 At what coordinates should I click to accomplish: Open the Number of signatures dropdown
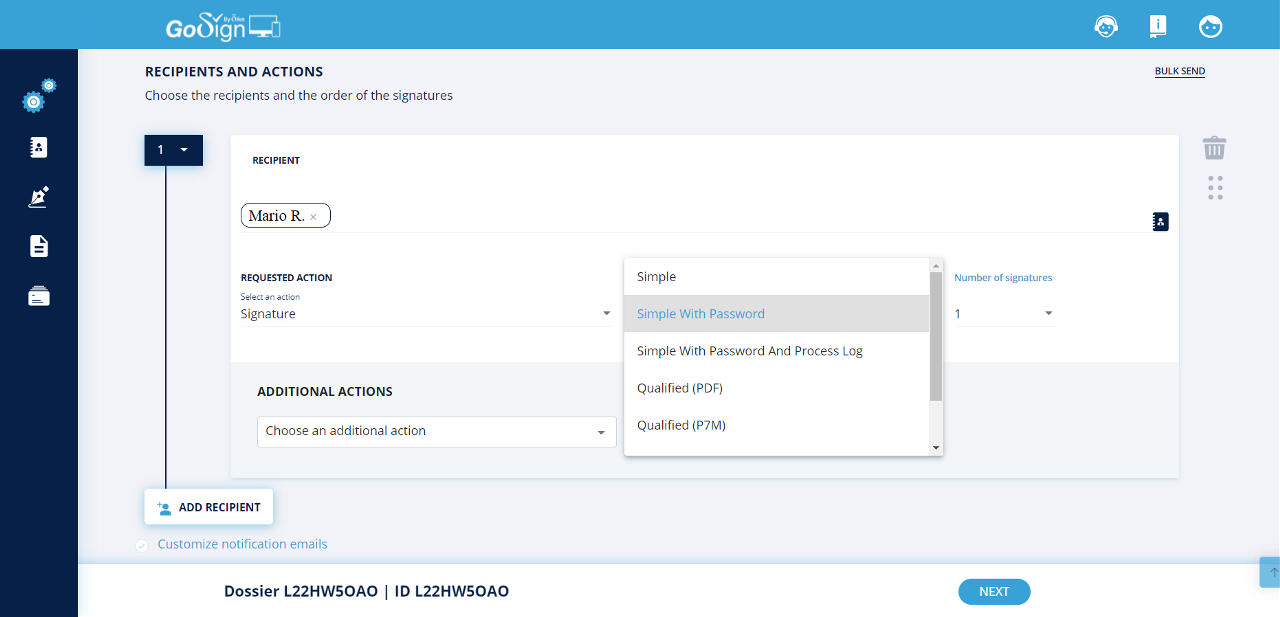click(1004, 314)
